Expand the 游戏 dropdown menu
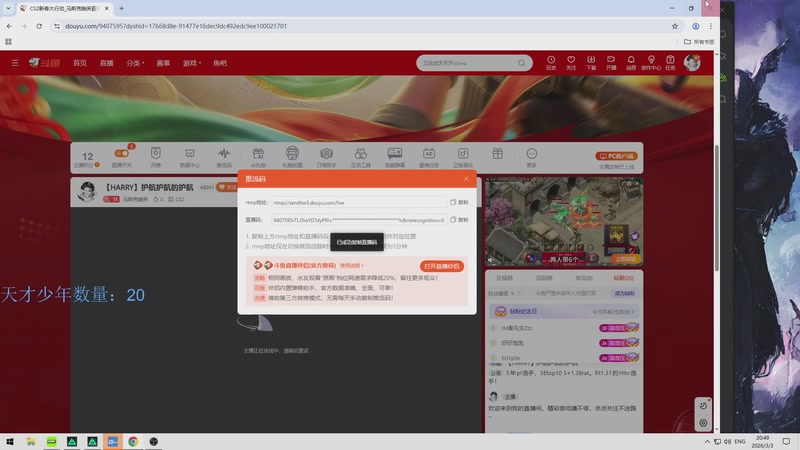The image size is (800, 450). coord(192,63)
